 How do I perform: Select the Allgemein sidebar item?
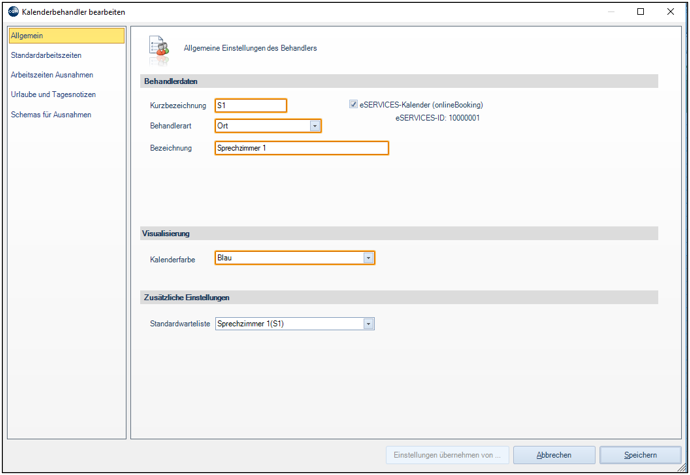tap(67, 36)
